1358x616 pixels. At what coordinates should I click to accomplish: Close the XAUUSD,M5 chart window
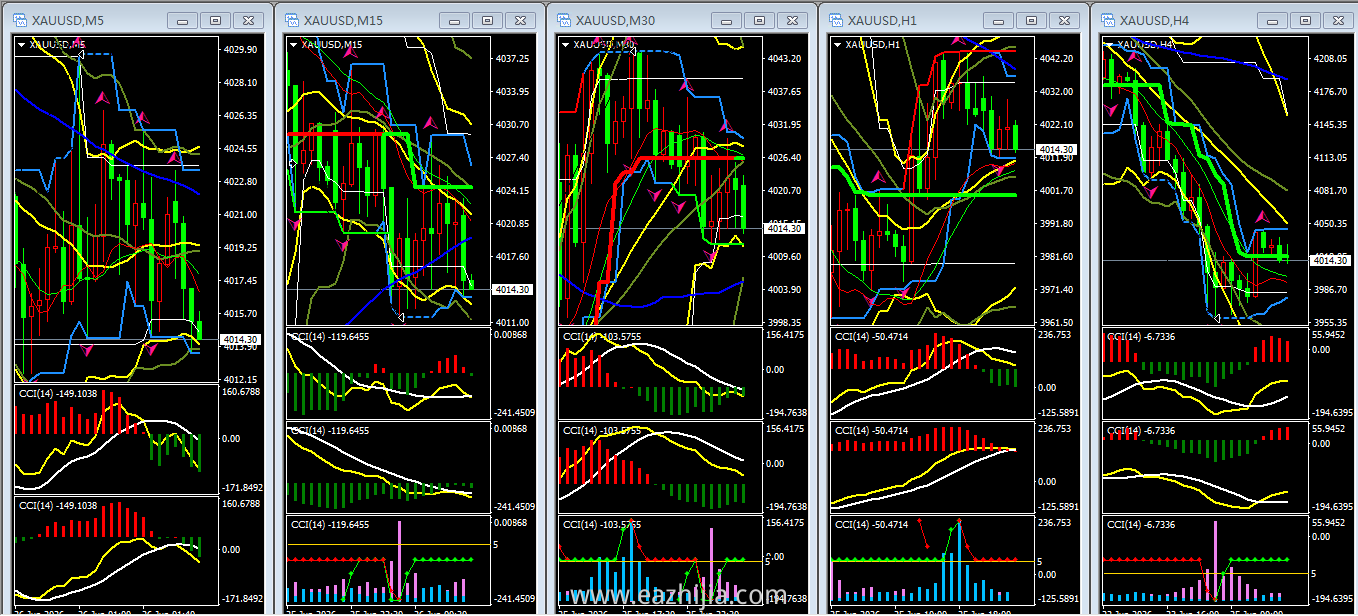click(x=247, y=20)
